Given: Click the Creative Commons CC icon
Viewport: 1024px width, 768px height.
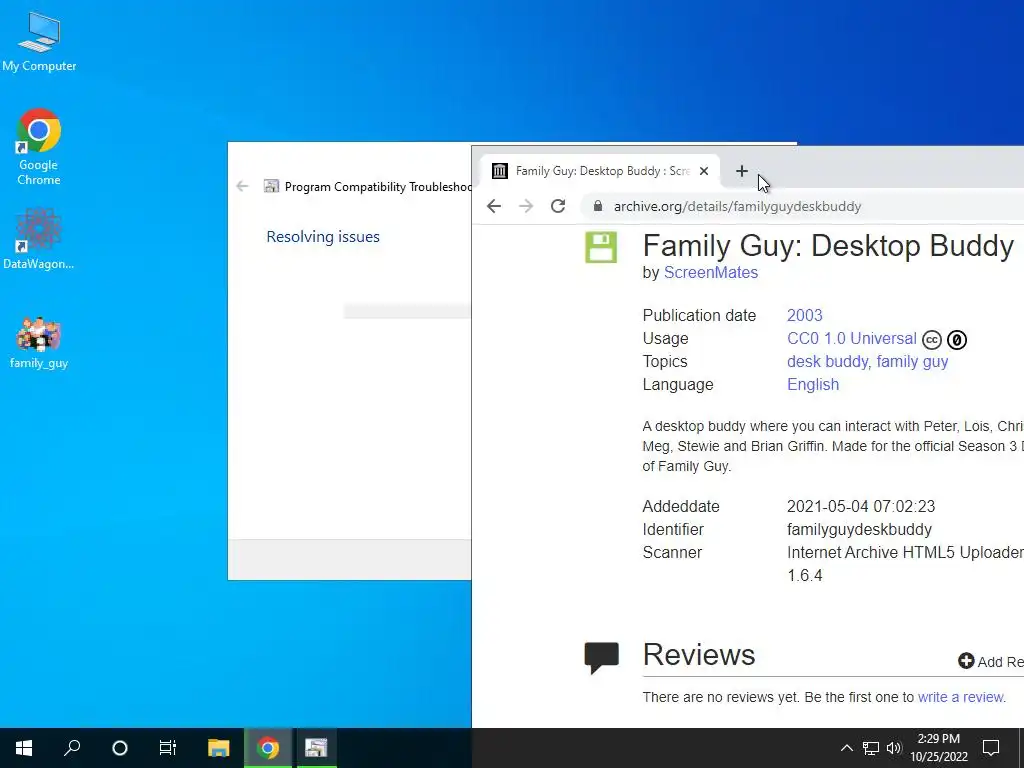Looking at the screenshot, I should pyautogui.click(x=932, y=340).
